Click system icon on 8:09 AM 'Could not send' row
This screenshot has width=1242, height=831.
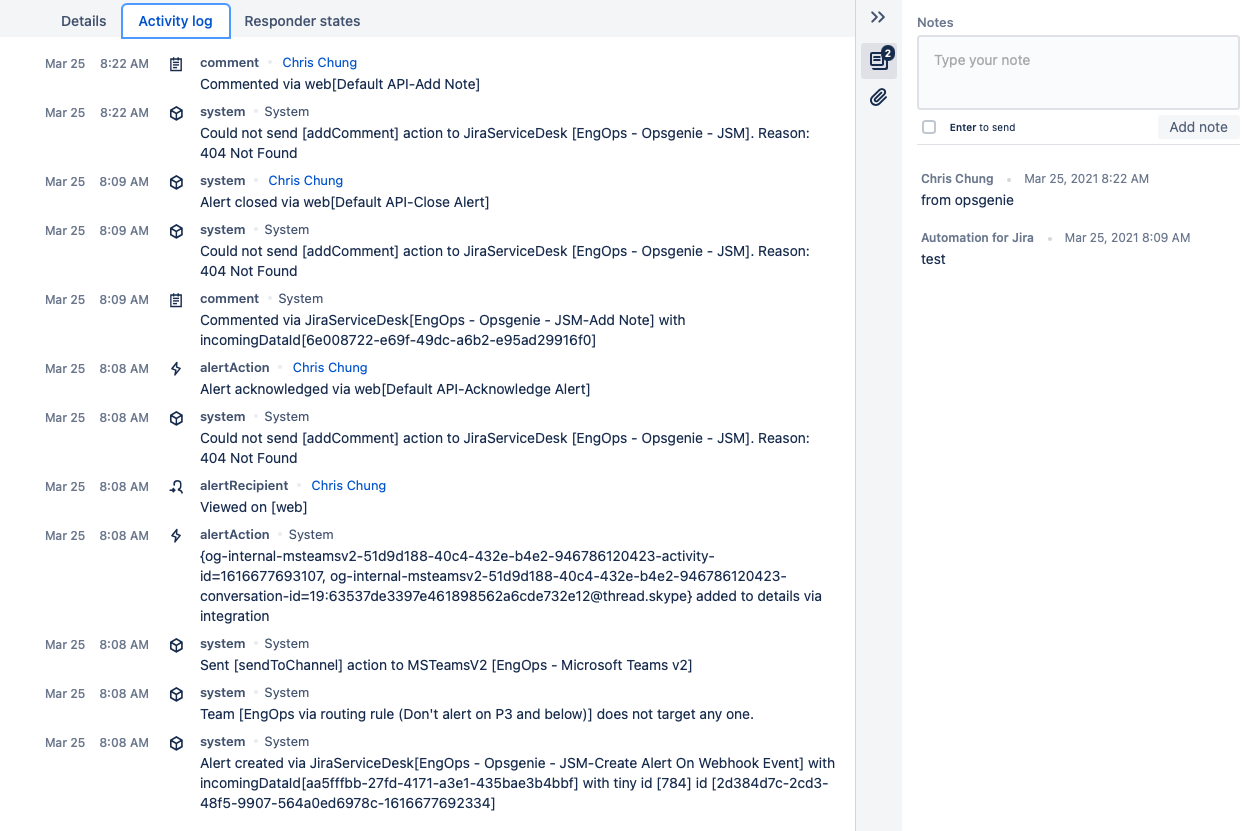tap(176, 231)
